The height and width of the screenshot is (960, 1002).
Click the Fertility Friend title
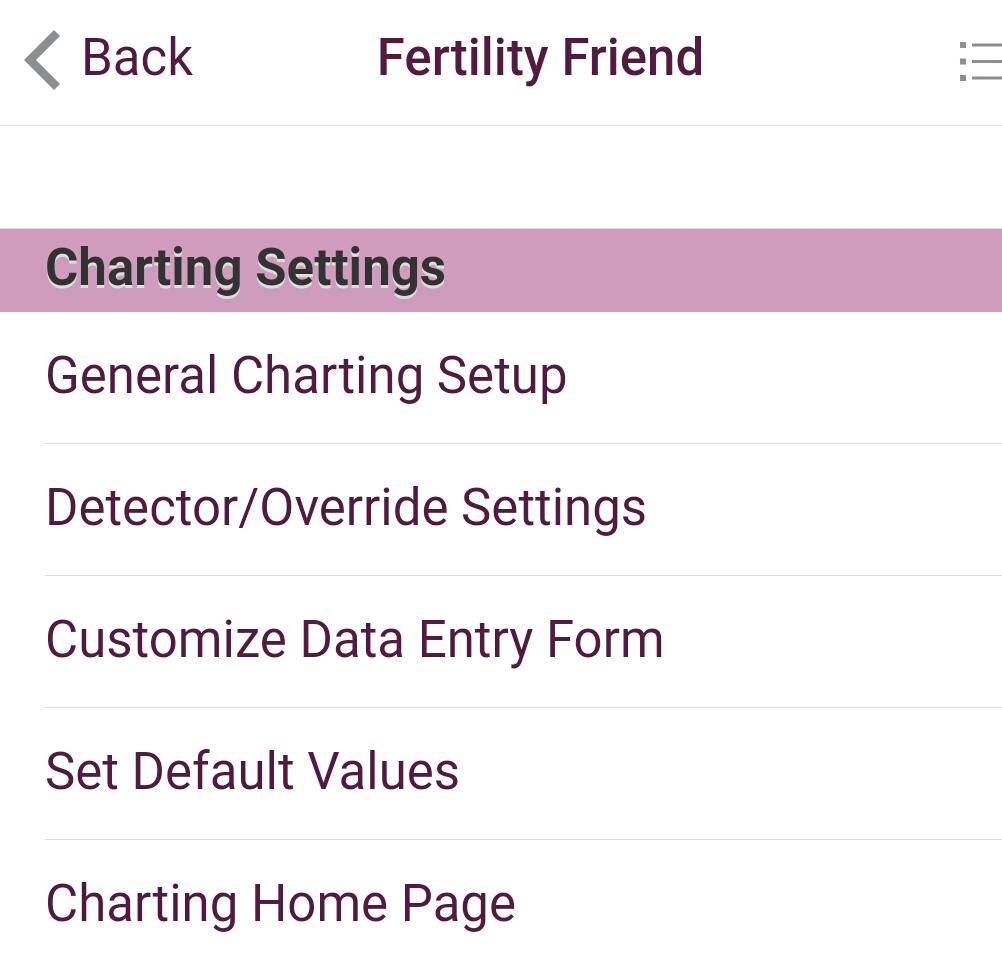[540, 58]
